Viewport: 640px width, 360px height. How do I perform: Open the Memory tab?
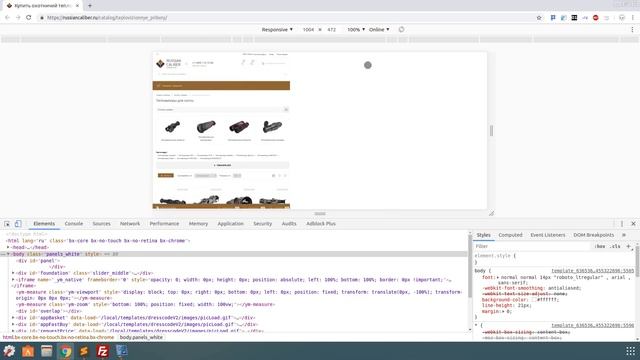[x=198, y=224]
